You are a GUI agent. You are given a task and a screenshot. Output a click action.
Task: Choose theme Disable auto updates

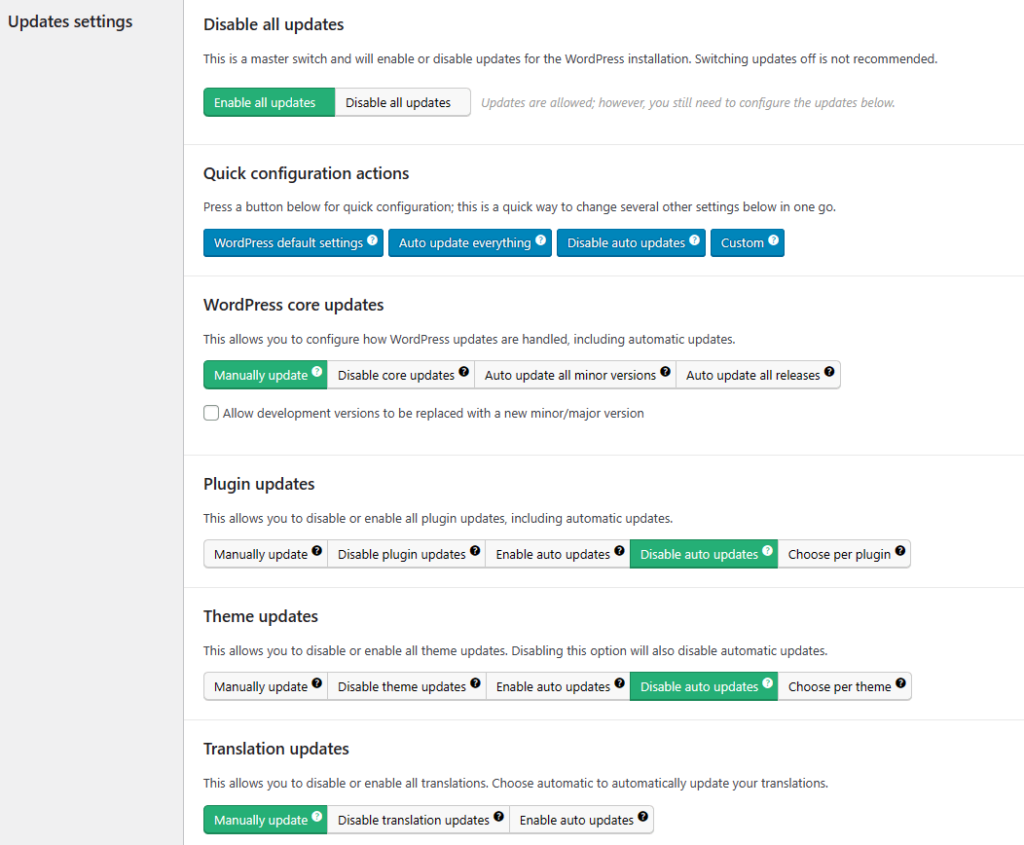(x=704, y=686)
